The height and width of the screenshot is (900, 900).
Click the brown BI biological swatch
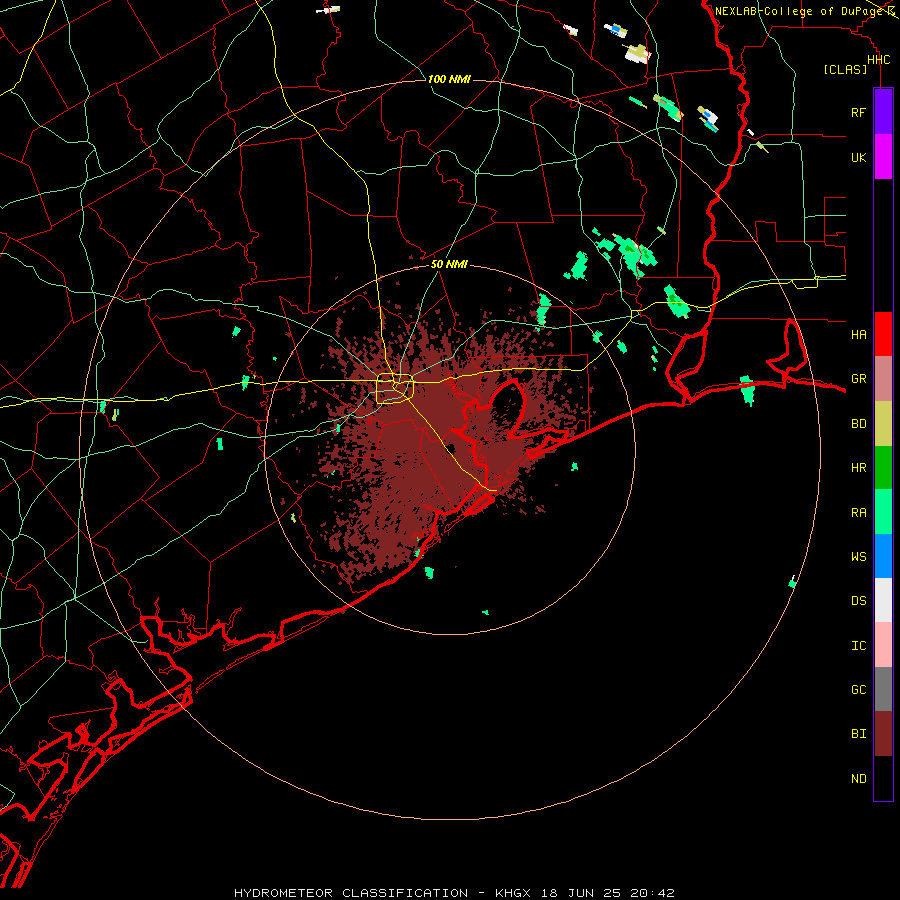[x=883, y=734]
